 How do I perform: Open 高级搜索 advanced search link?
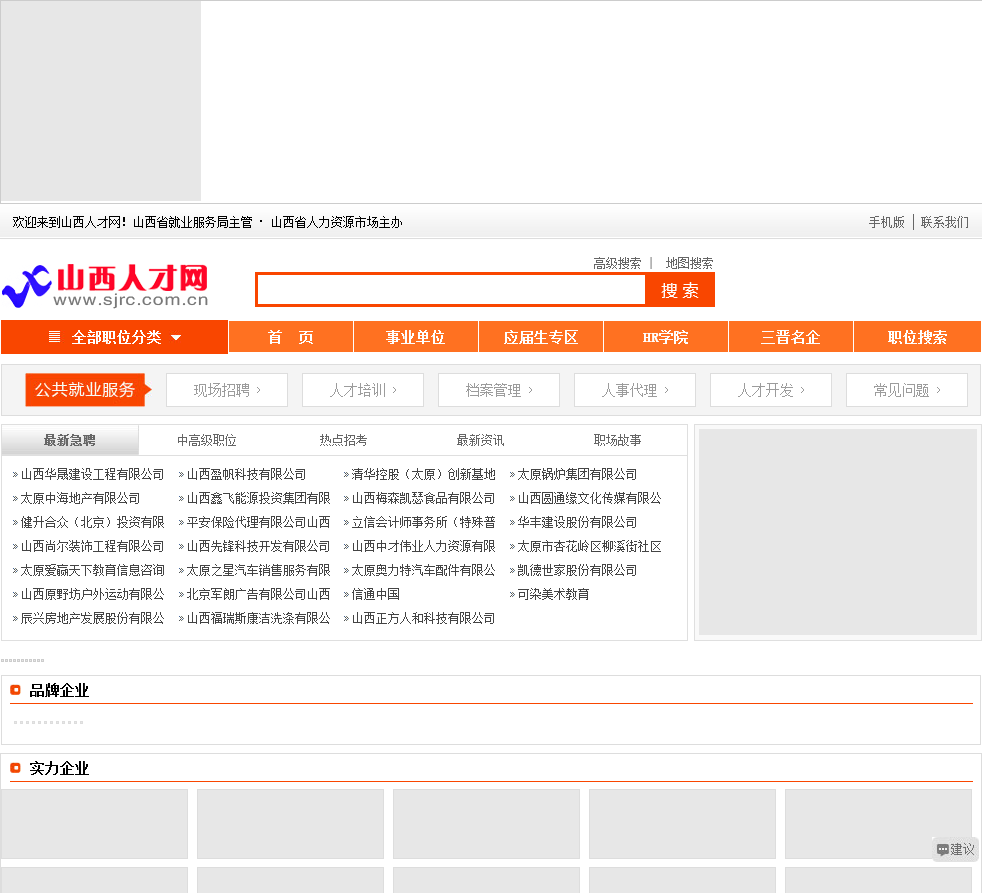click(x=617, y=263)
